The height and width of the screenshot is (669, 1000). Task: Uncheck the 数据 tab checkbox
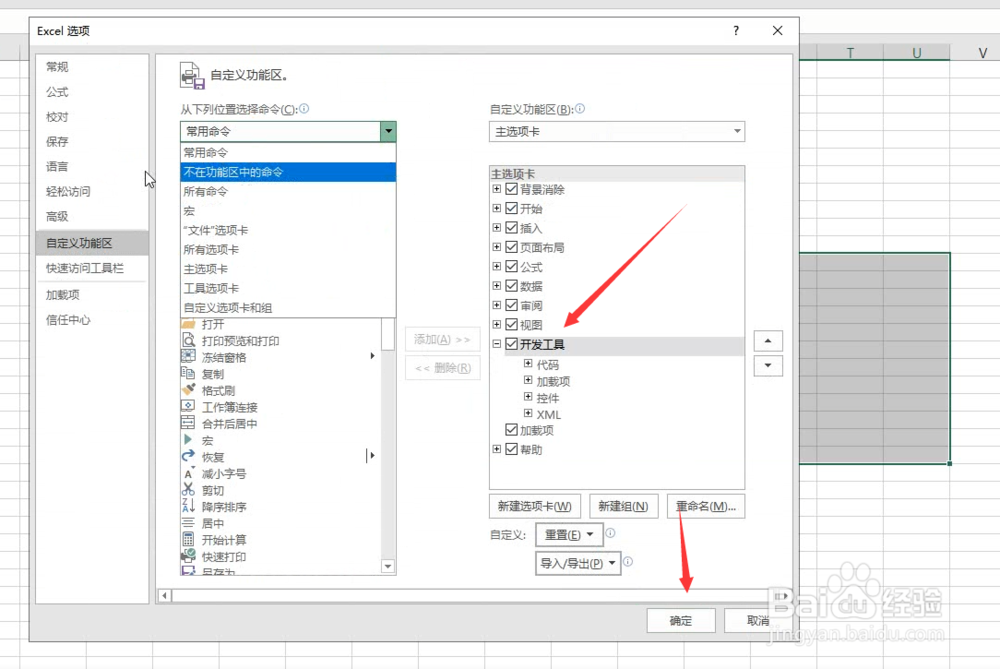(x=511, y=286)
